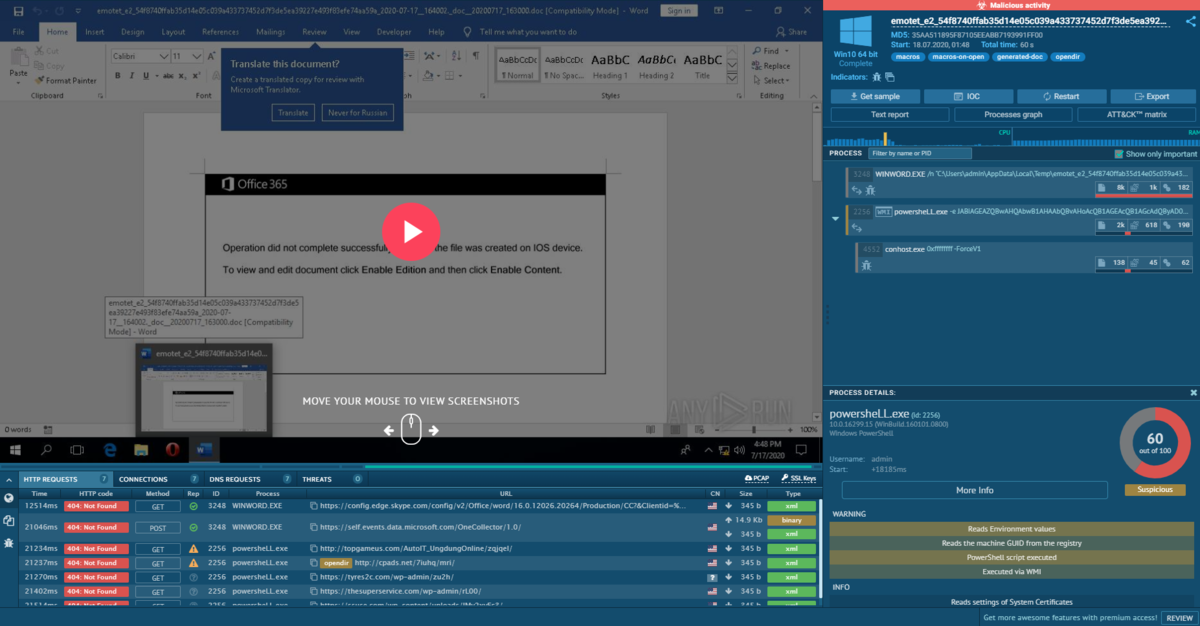1200x626 pixels.
Task: Click the SSL Keys button
Action: point(797,479)
